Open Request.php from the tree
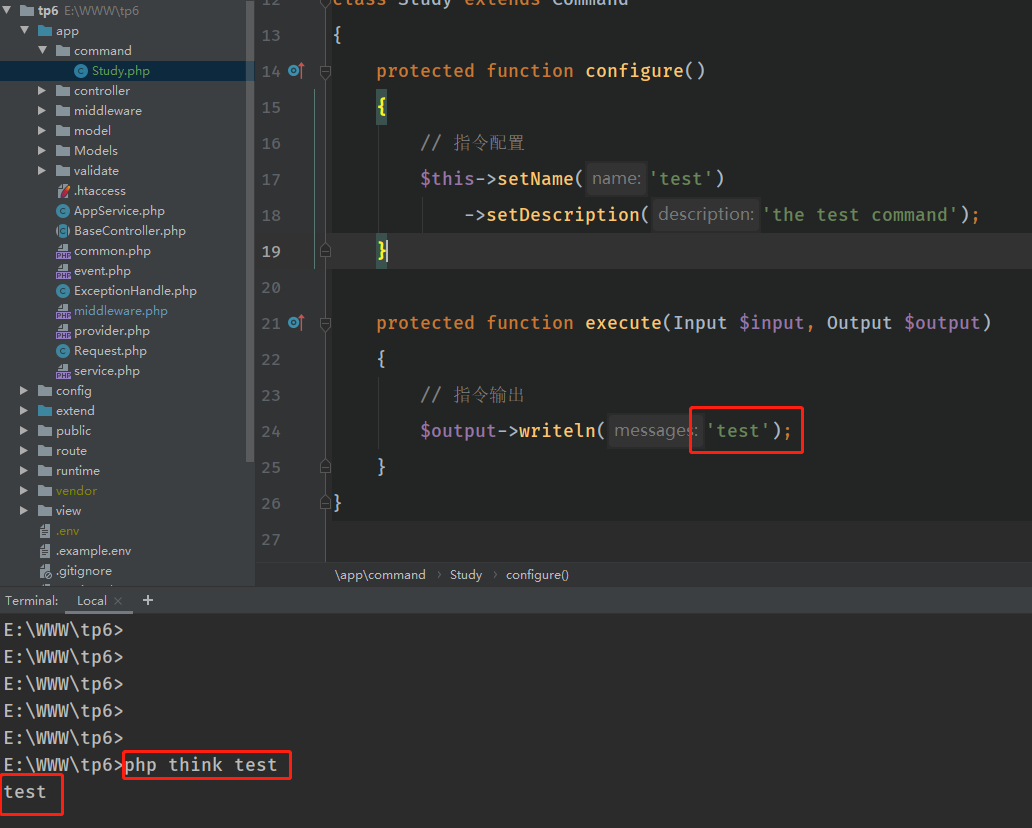The height and width of the screenshot is (828, 1032). (x=110, y=351)
